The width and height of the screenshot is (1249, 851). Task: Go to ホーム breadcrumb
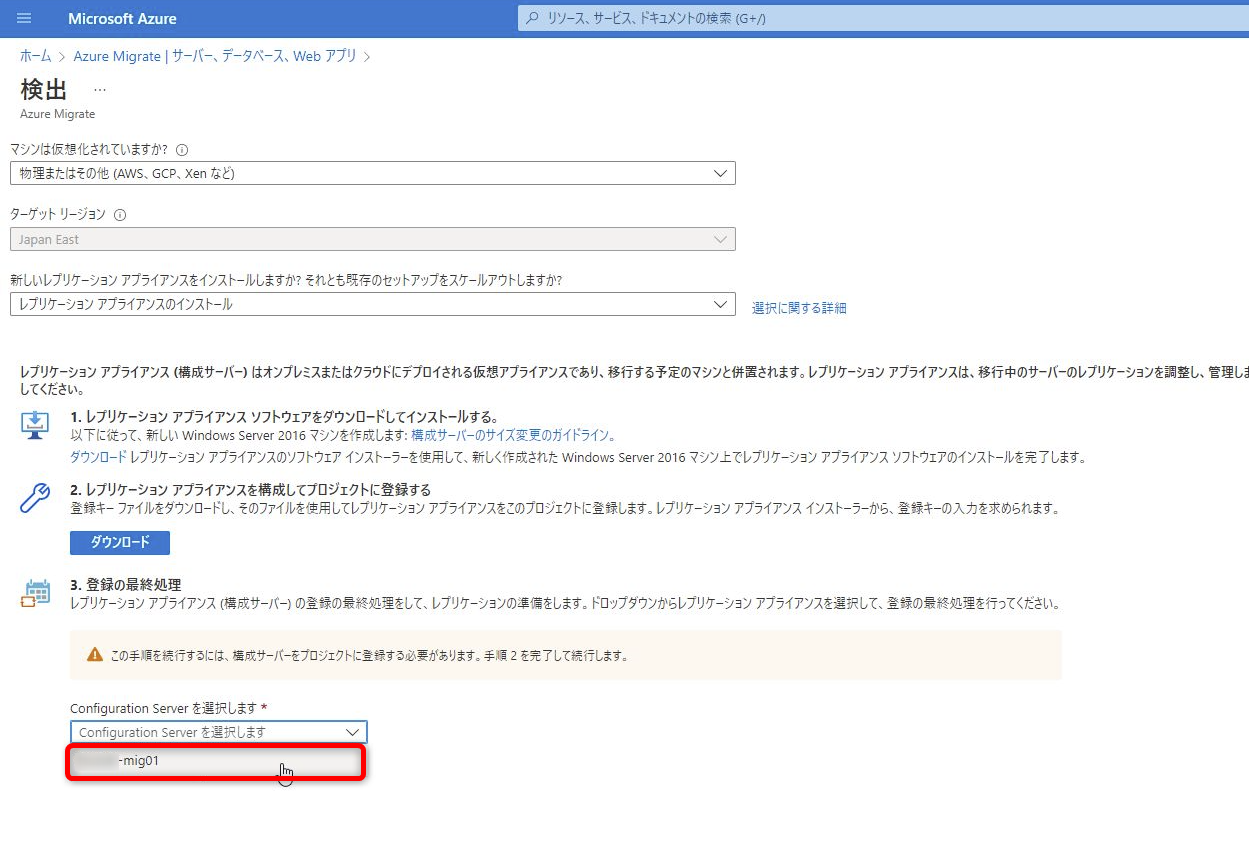pos(35,56)
